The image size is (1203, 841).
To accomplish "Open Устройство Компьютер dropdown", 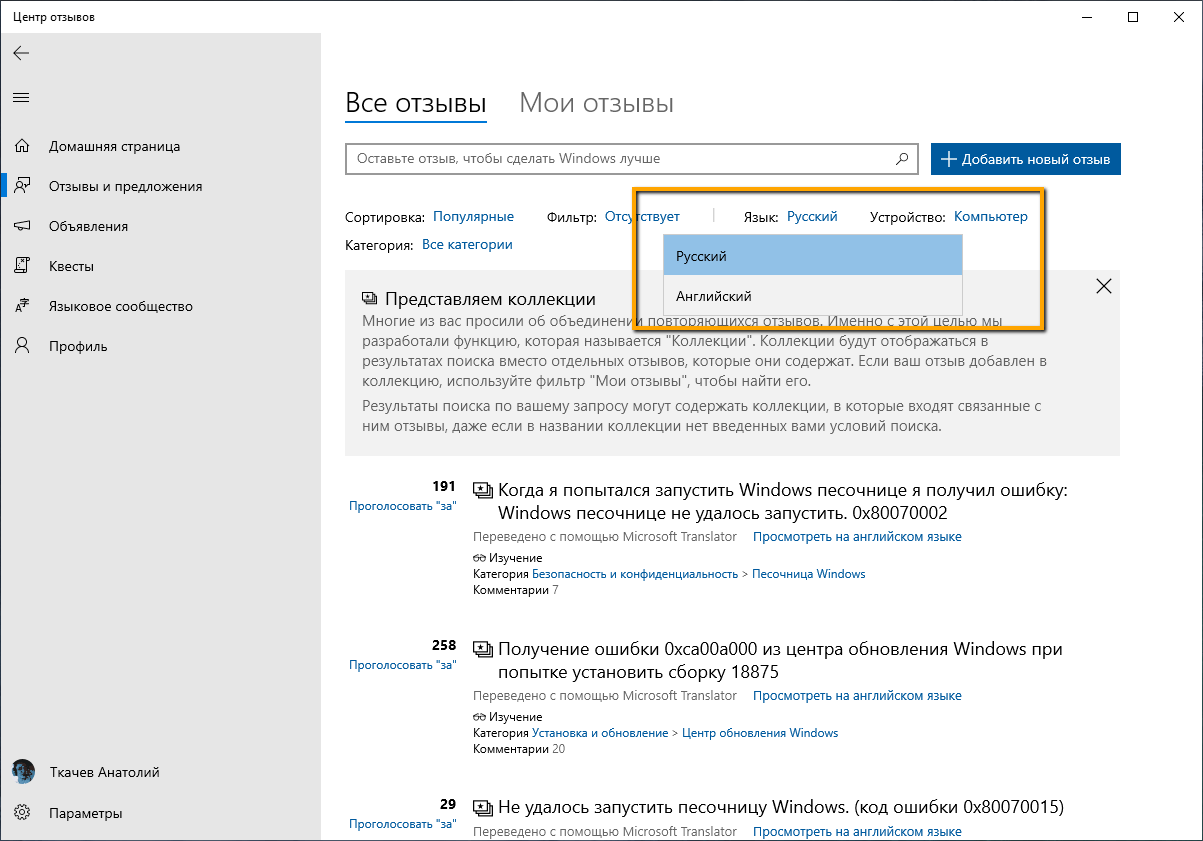I will click(990, 216).
